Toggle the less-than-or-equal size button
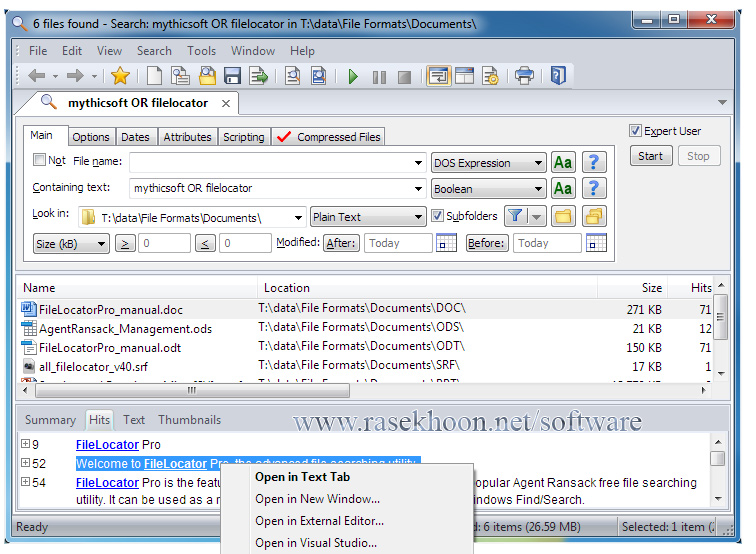The height and width of the screenshot is (554, 756). tap(205, 243)
